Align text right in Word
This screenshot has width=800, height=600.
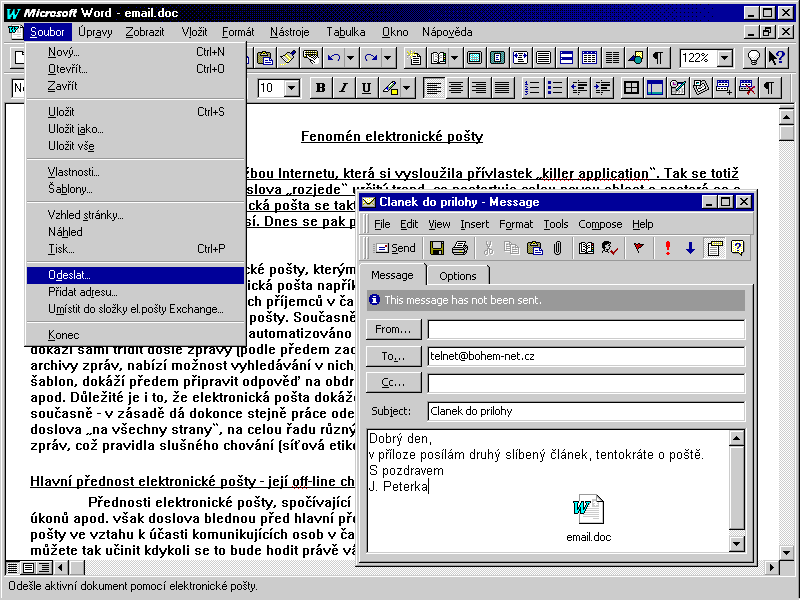(x=479, y=88)
